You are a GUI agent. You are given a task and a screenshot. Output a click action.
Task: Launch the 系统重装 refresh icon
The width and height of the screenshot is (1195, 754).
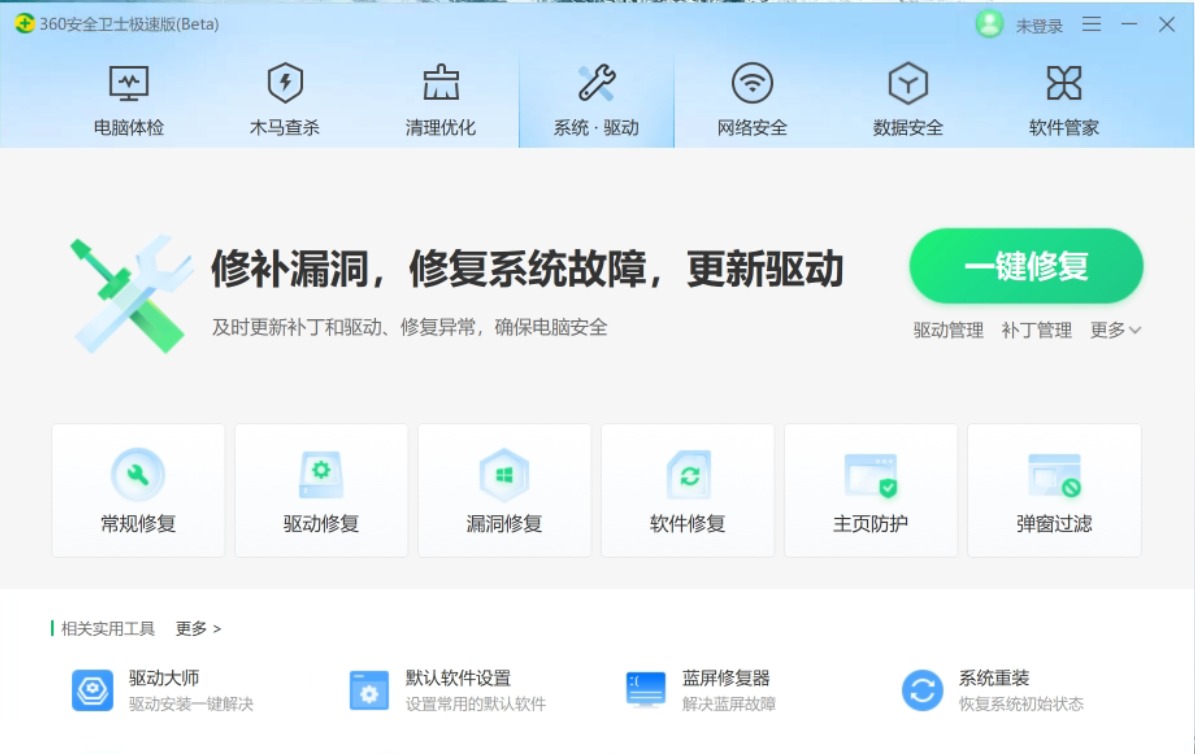pos(922,690)
